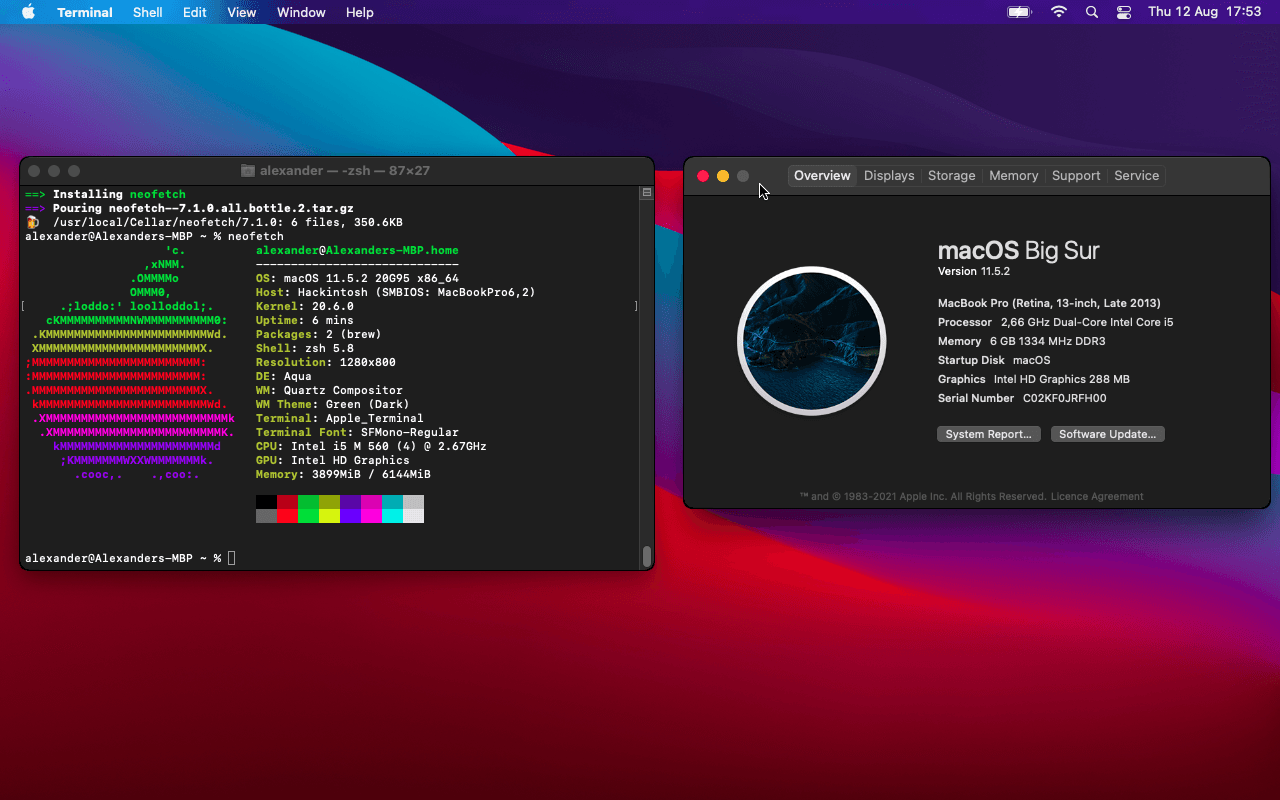Open Software Update
The image size is (1280, 800).
[1107, 434]
